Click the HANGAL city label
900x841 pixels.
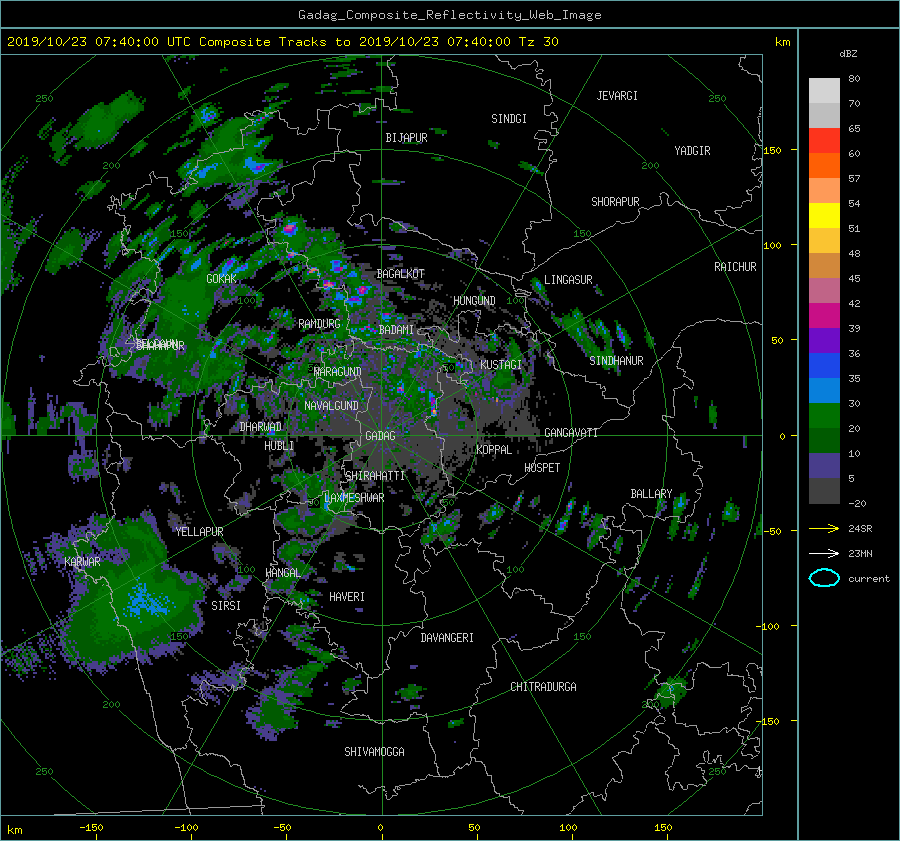point(282,573)
